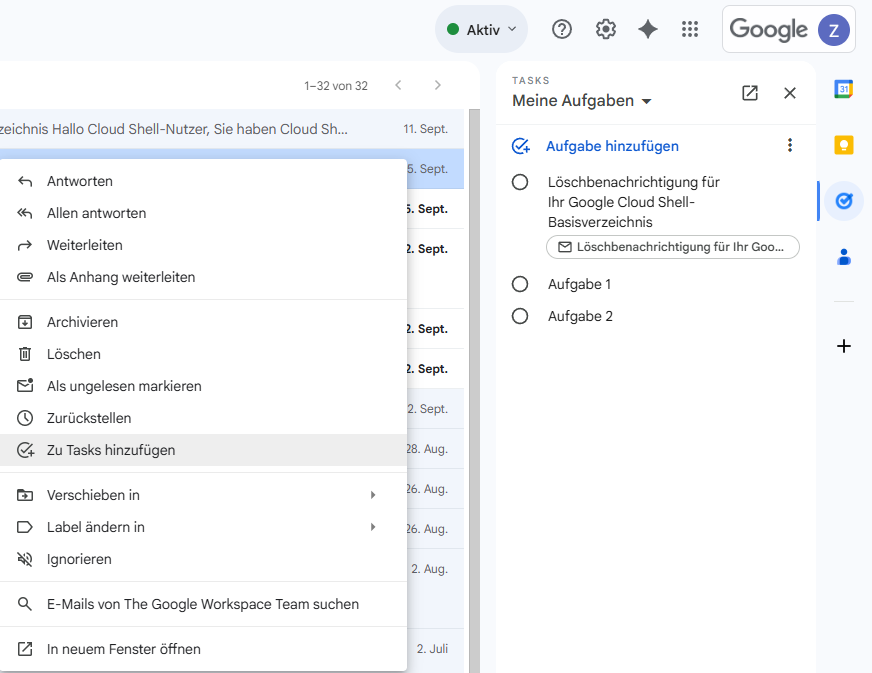Click Aufgabe hinzufügen
Image resolution: width=872 pixels, height=673 pixels.
pos(611,146)
